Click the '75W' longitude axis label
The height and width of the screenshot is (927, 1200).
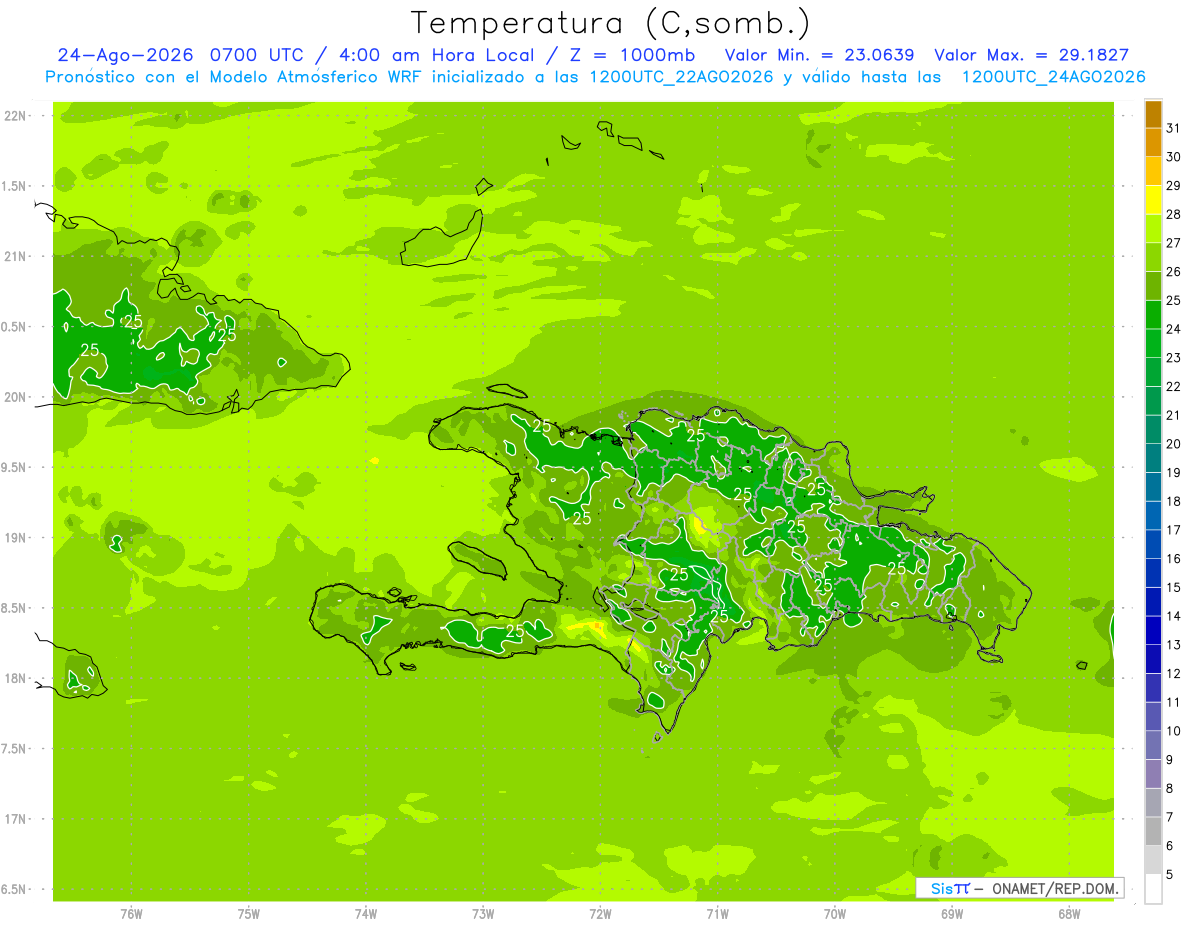(x=249, y=914)
